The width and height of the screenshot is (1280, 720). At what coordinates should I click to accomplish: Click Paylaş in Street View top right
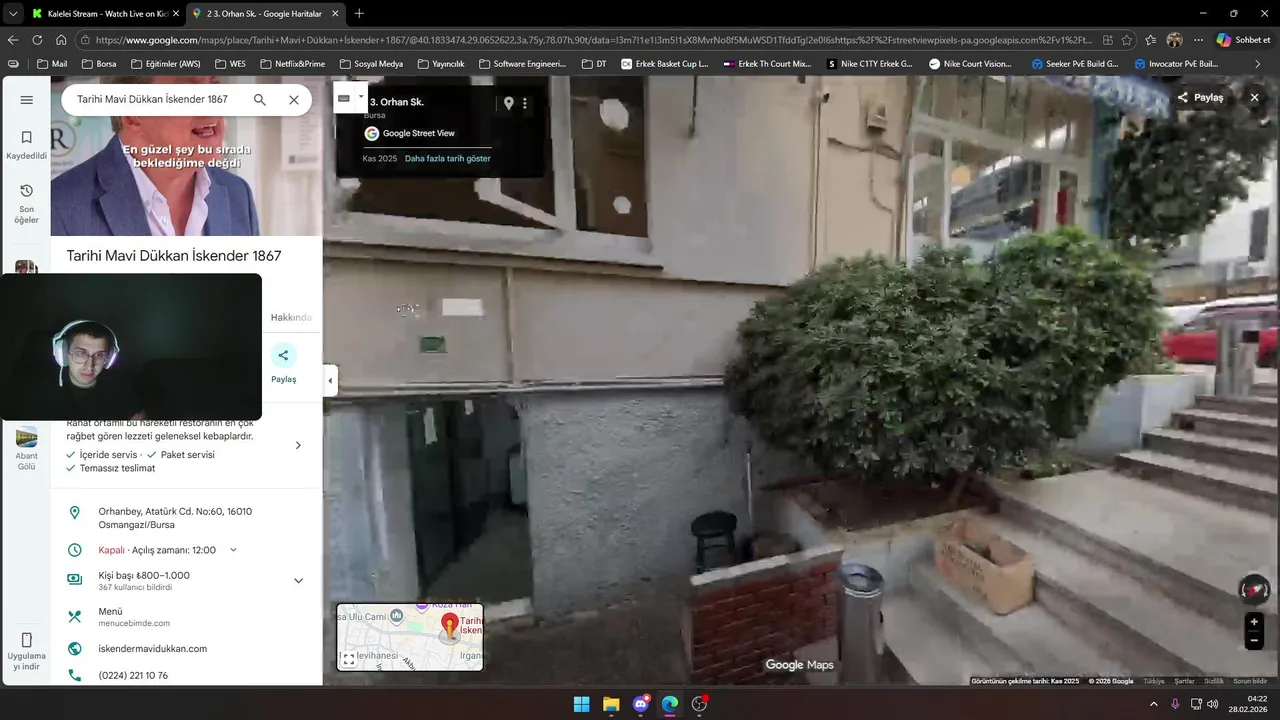coord(1200,97)
